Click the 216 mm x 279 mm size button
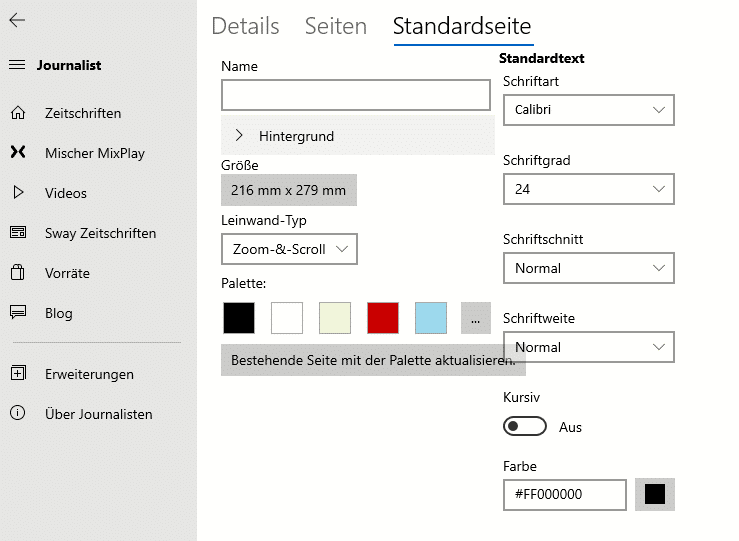This screenshot has height=541, width=739. tap(289, 190)
